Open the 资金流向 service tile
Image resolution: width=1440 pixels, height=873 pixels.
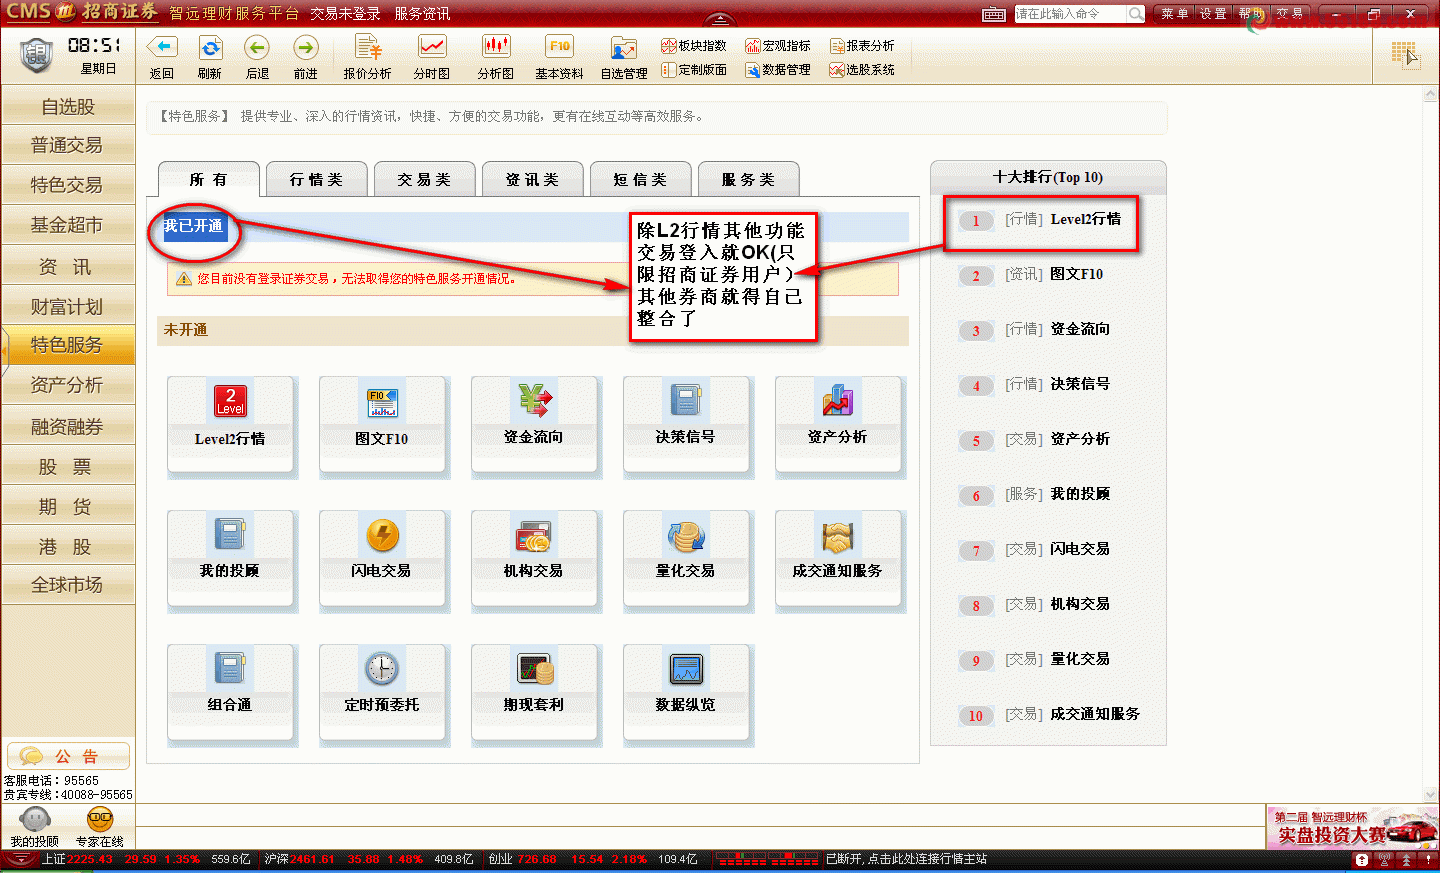click(x=534, y=424)
